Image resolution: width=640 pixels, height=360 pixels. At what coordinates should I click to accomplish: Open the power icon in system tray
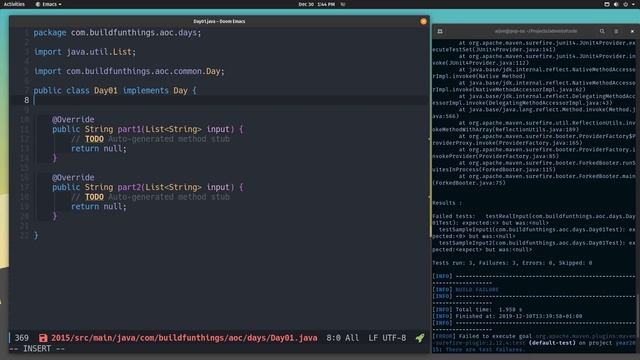(x=625, y=4)
